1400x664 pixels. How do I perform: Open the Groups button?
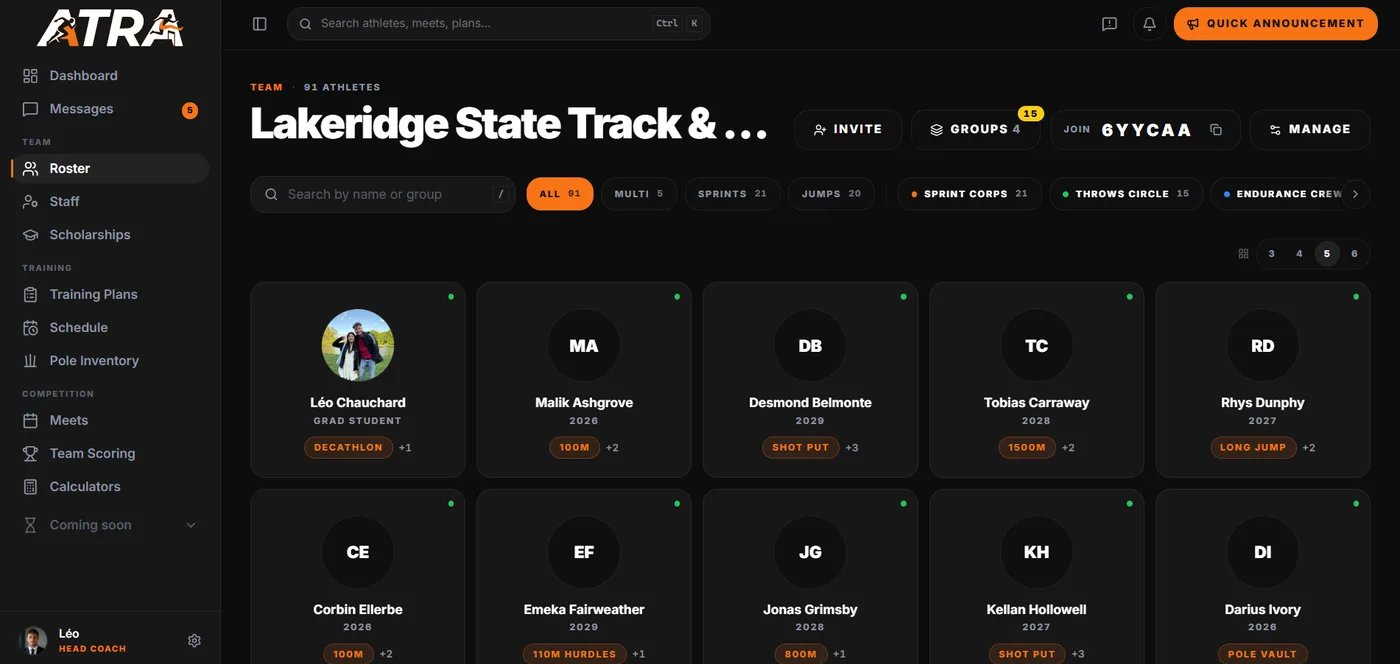coord(975,130)
